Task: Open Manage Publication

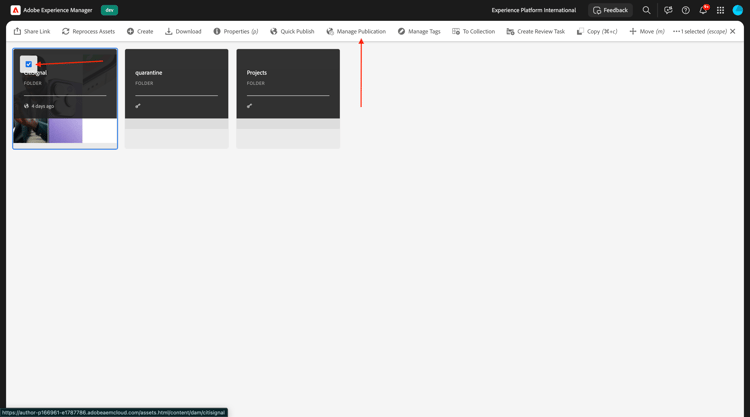Action: coord(356,32)
